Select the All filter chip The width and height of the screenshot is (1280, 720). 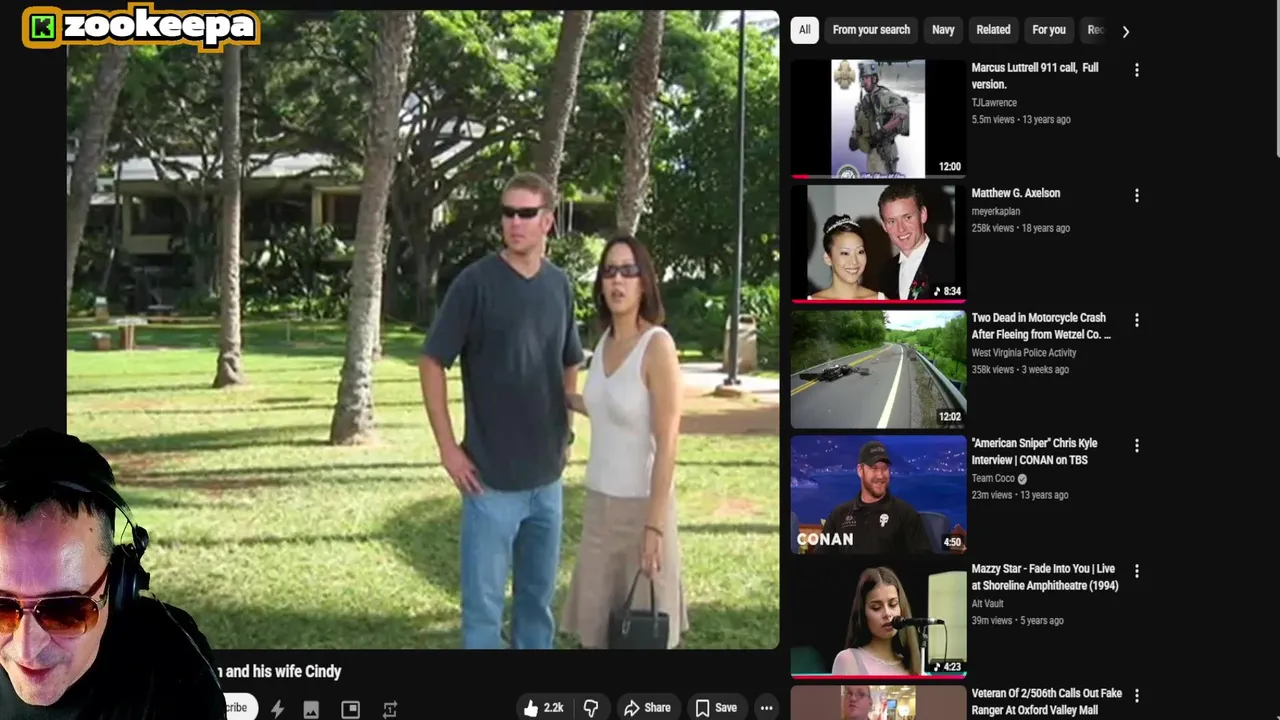(x=804, y=30)
